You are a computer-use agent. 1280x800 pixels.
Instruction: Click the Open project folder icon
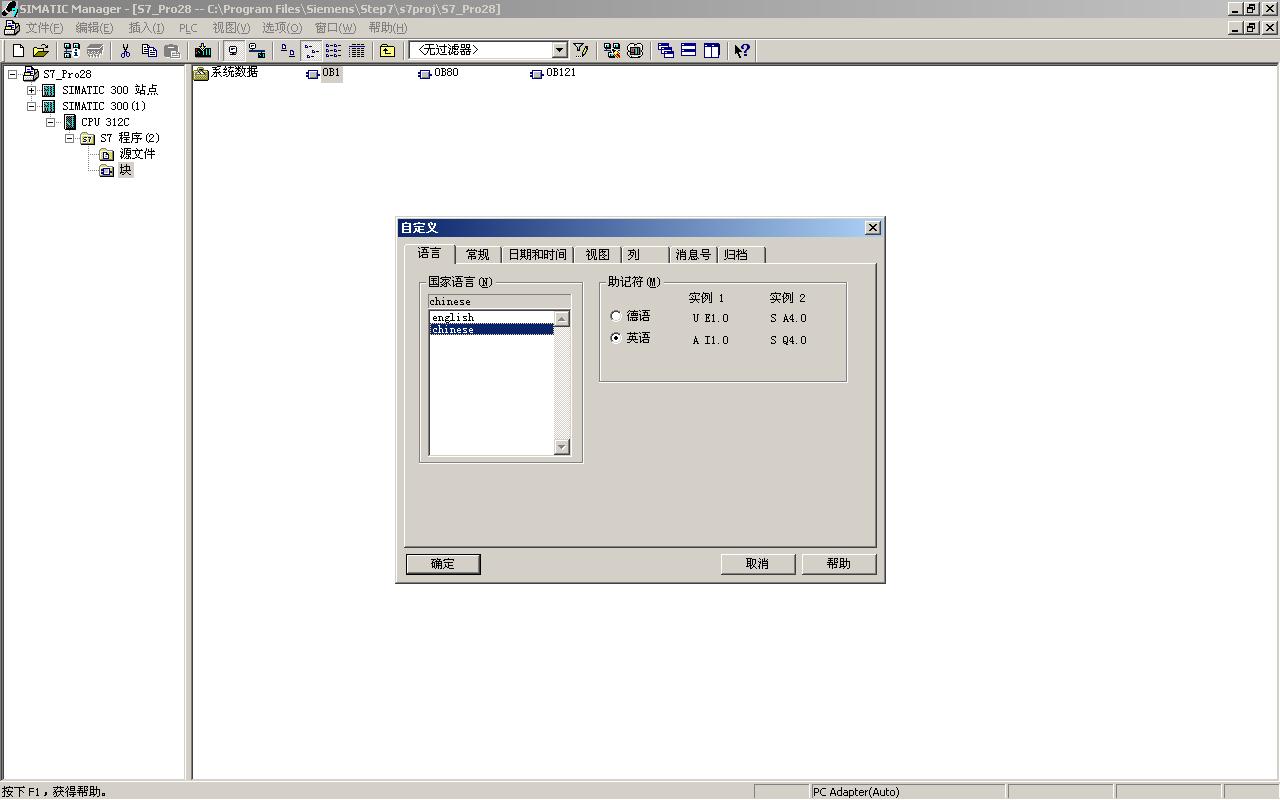click(41, 50)
